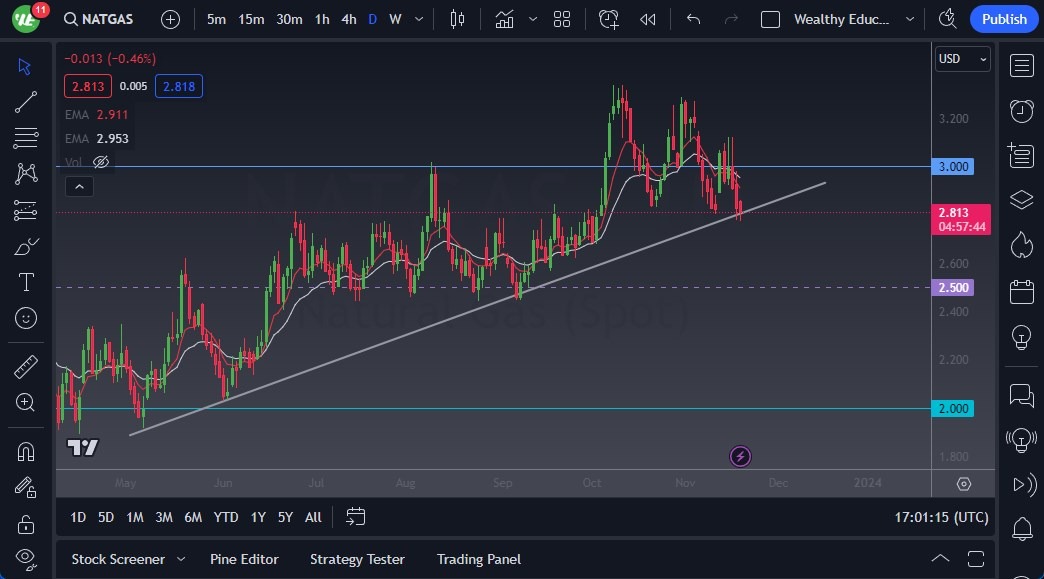The width and height of the screenshot is (1044, 579).
Task: Open the Indicators icon in top toolbar
Action: tap(505, 19)
